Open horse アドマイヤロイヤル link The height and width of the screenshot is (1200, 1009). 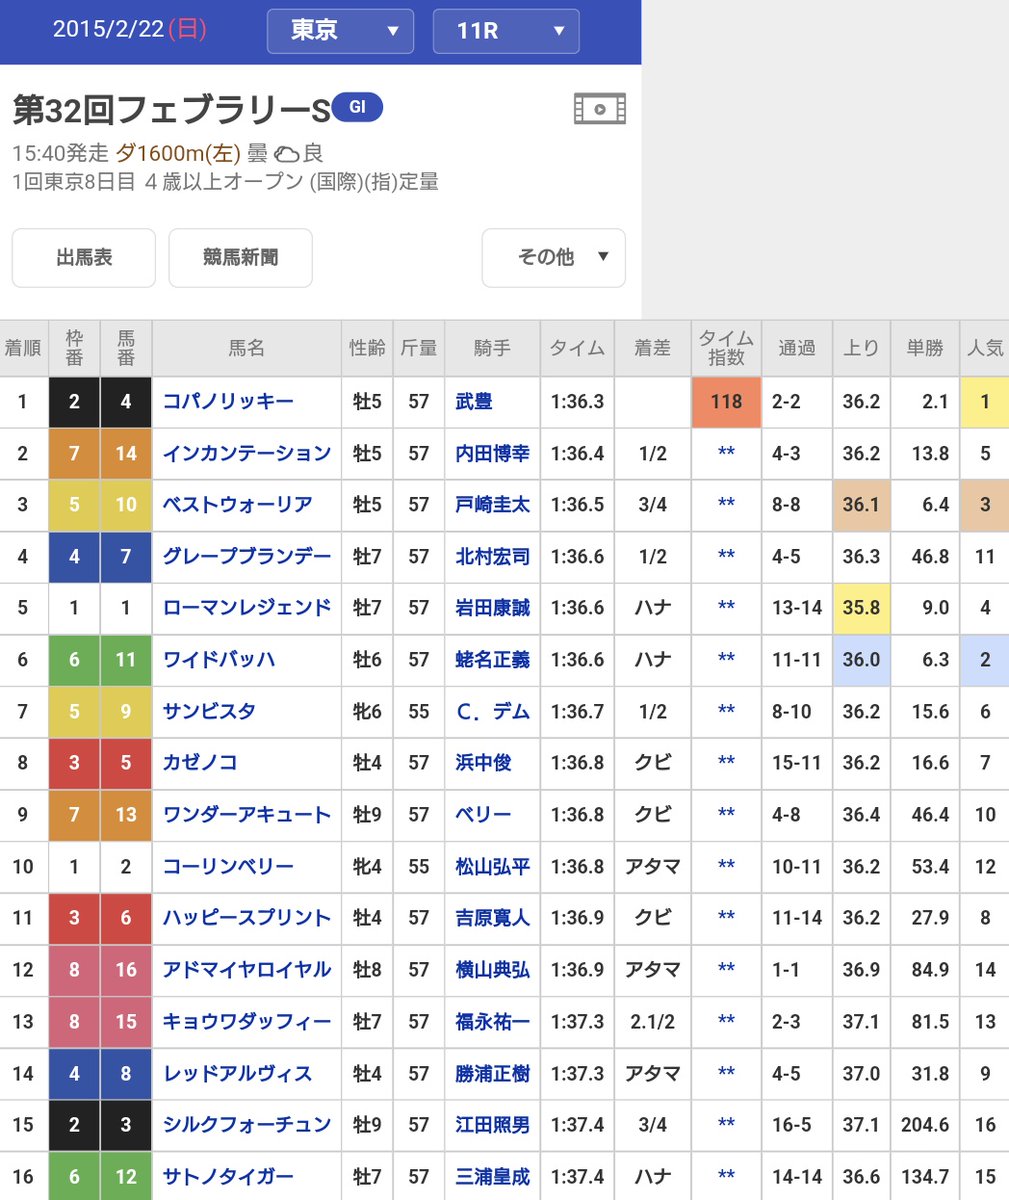tap(247, 970)
